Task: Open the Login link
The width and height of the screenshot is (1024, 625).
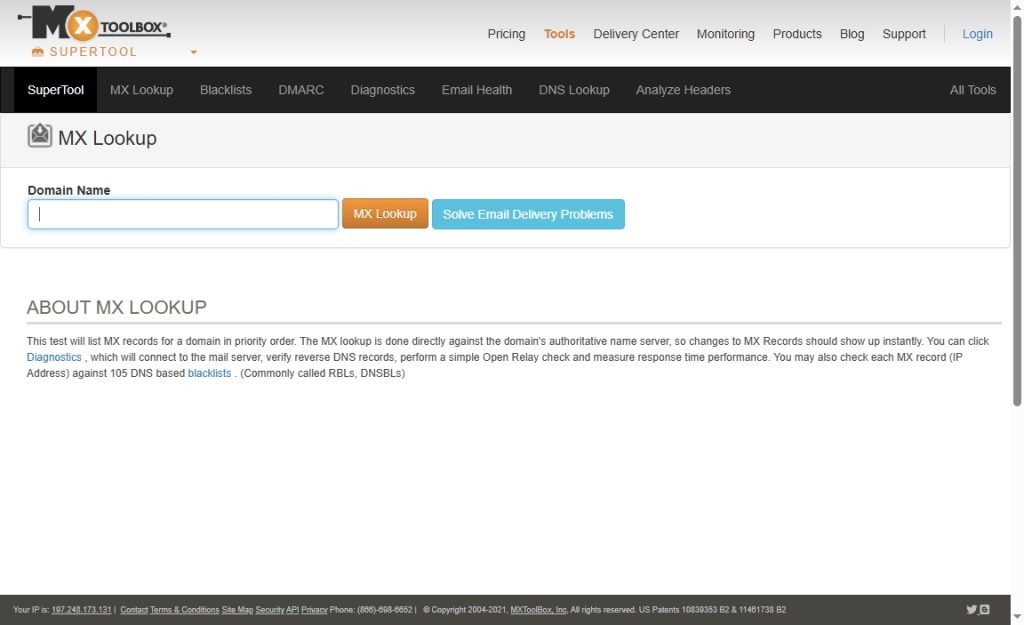Action: (977, 34)
